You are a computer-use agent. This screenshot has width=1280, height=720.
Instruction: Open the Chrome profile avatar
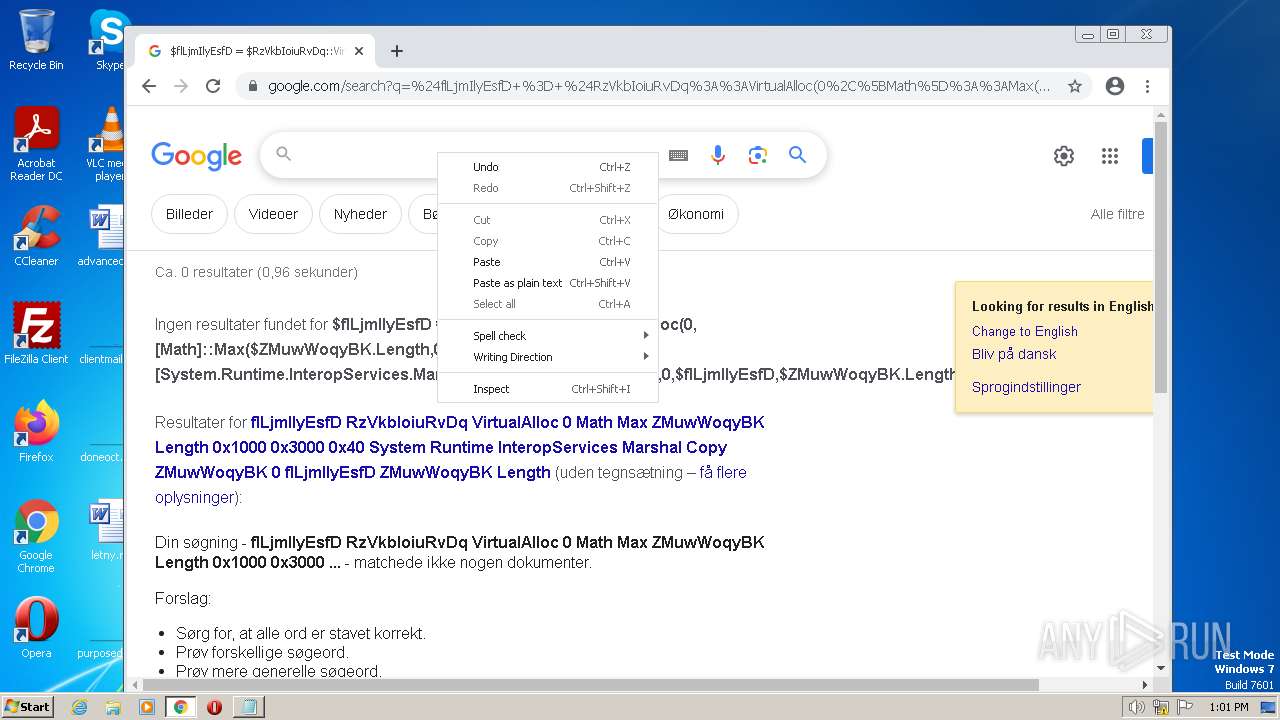coord(1115,86)
